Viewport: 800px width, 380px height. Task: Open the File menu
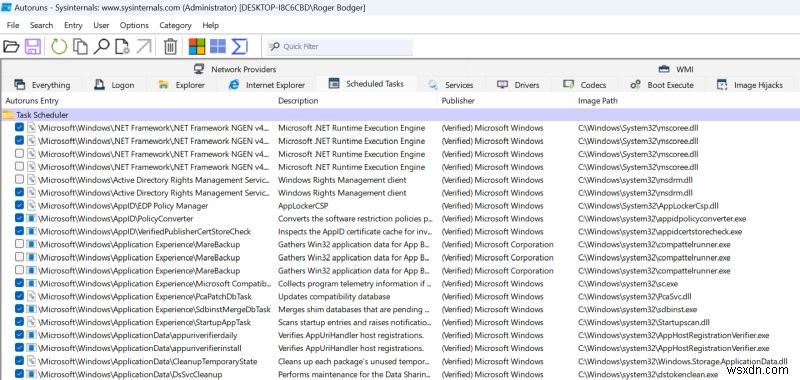13,25
